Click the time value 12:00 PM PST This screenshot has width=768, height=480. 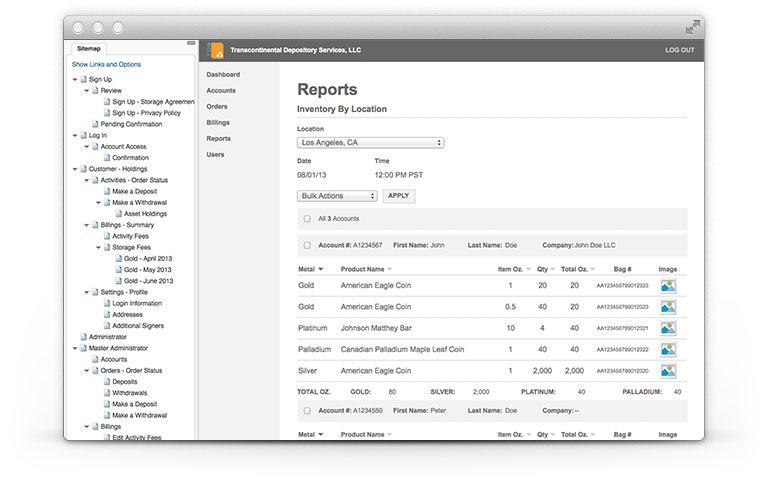pyautogui.click(x=399, y=175)
